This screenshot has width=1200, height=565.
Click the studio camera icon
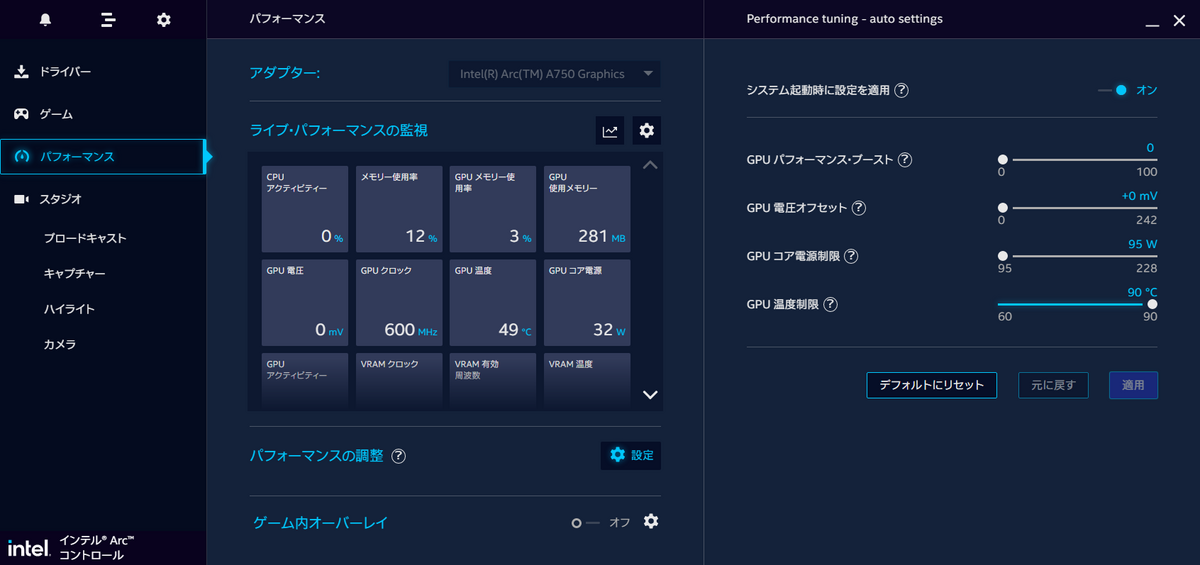point(21,199)
